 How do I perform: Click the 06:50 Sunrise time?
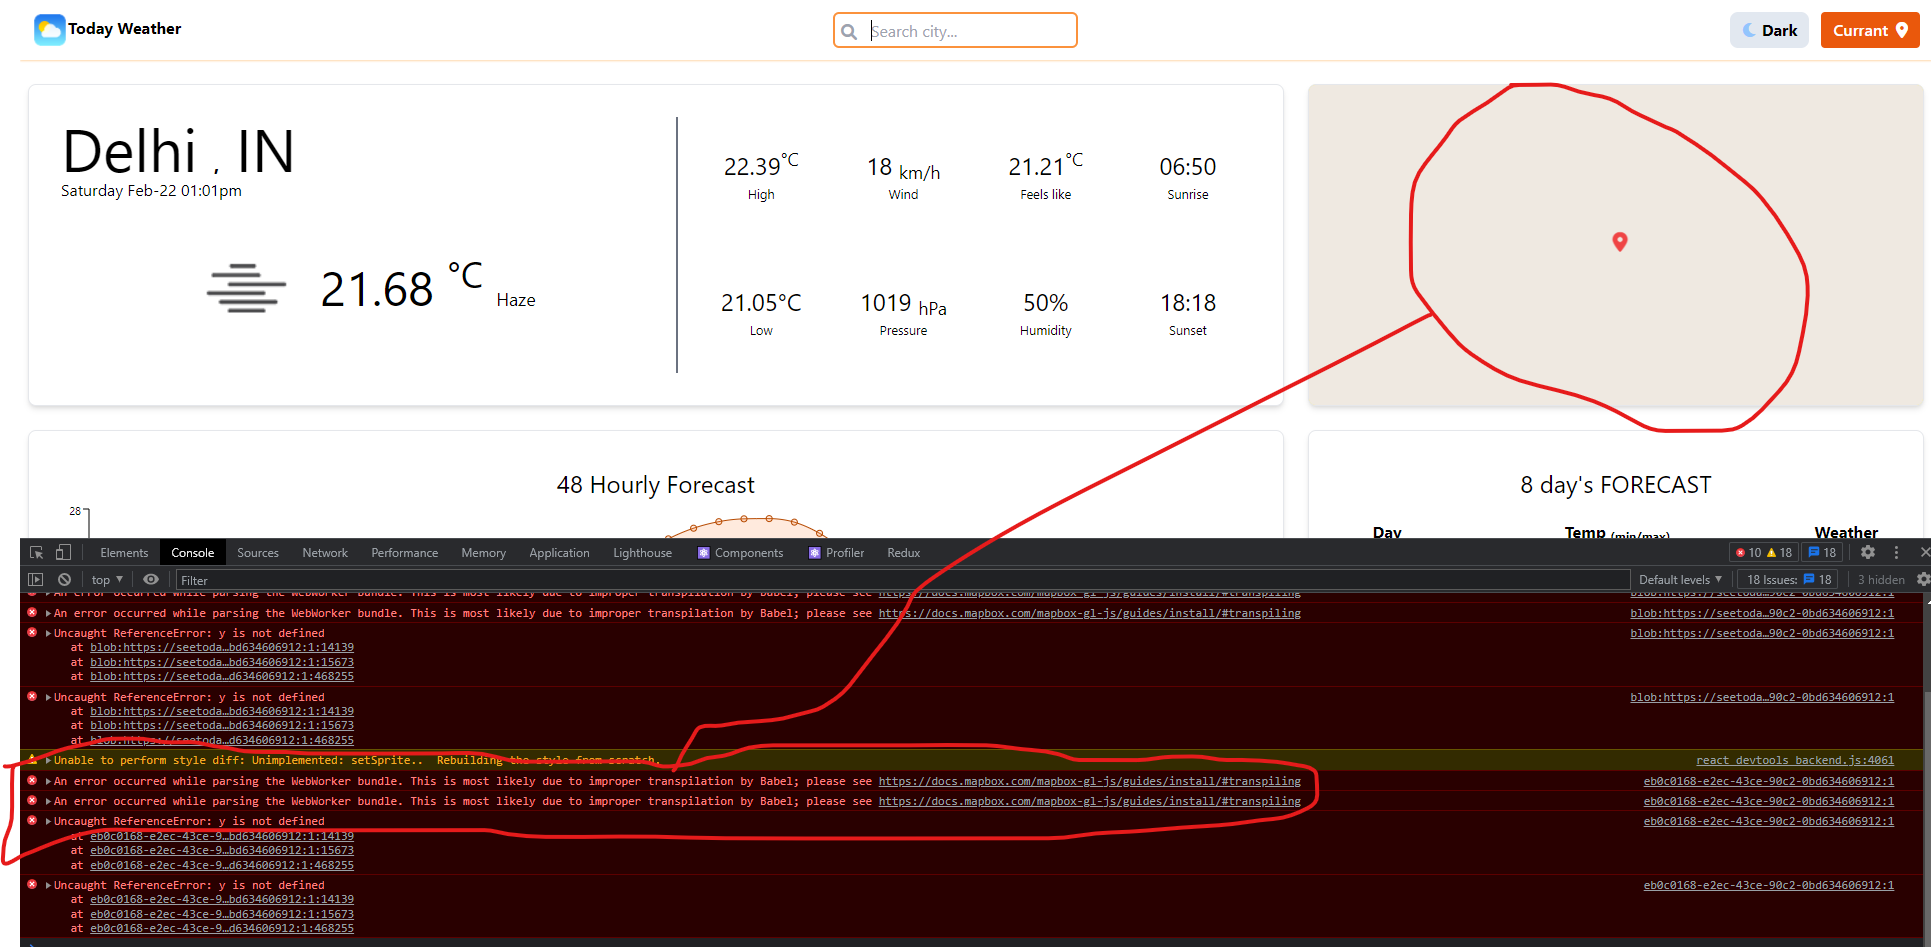click(x=1188, y=167)
